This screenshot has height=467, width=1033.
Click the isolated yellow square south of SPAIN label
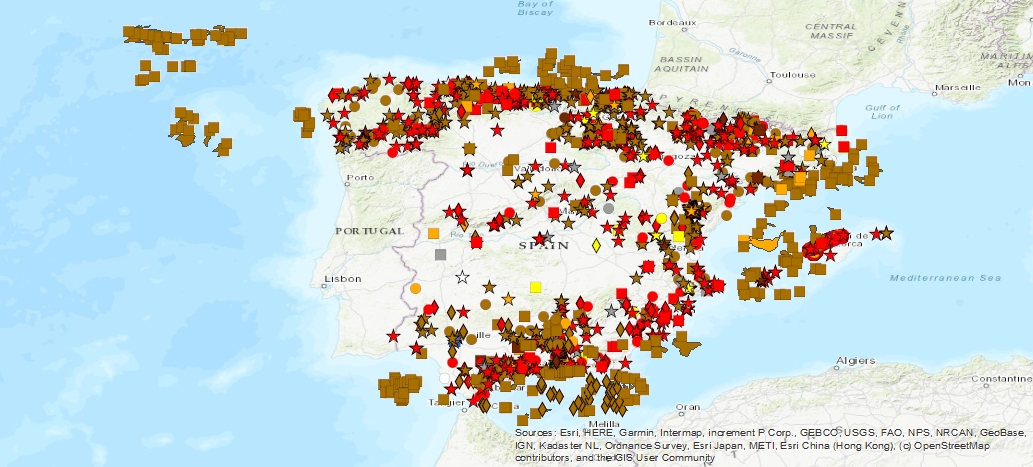(x=535, y=287)
